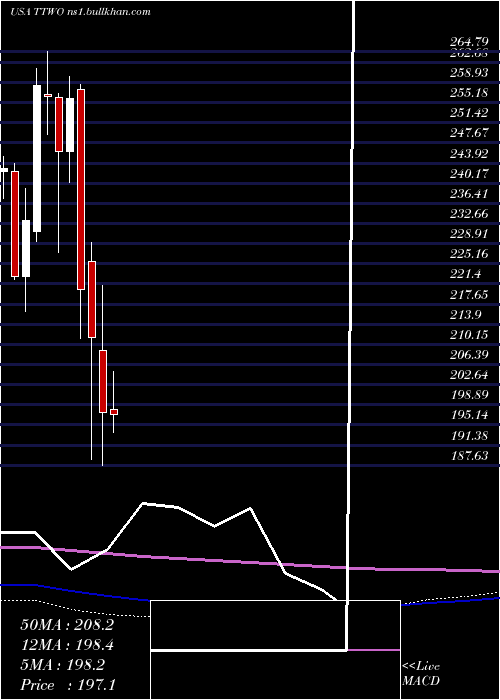The image size is (500, 700).
Task: Click the USA TTWO ns1.bullkhan.com title
Action: coord(80,12)
